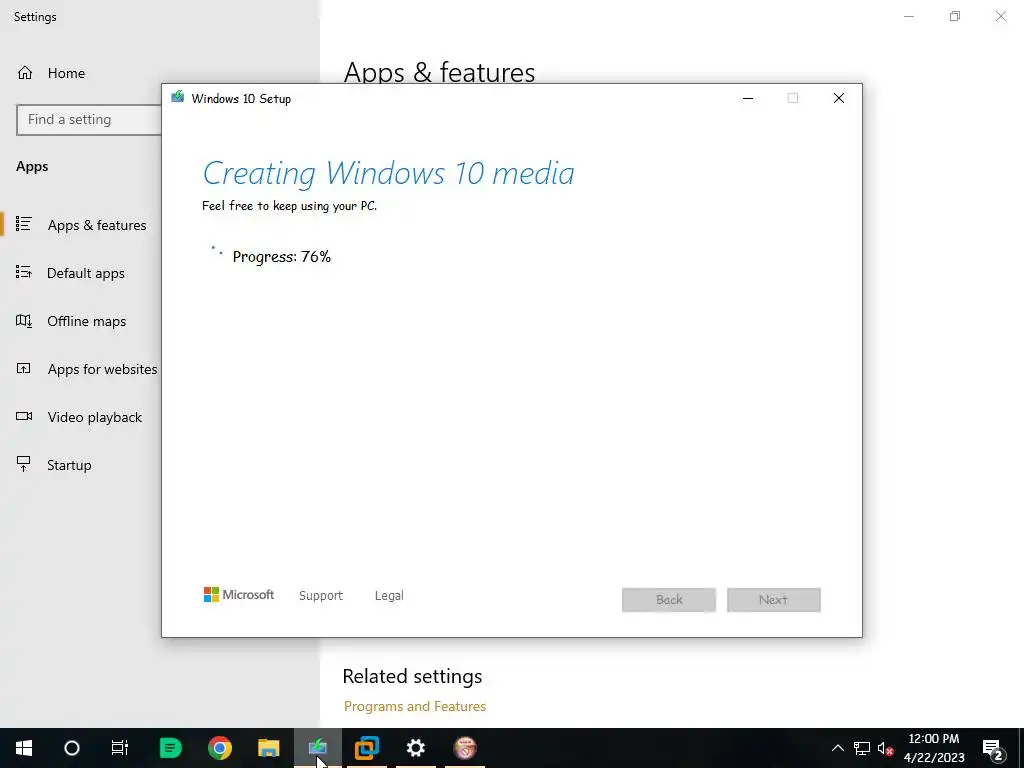Click the Progress: 76% text
This screenshot has height=768, width=1024.
(x=281, y=257)
